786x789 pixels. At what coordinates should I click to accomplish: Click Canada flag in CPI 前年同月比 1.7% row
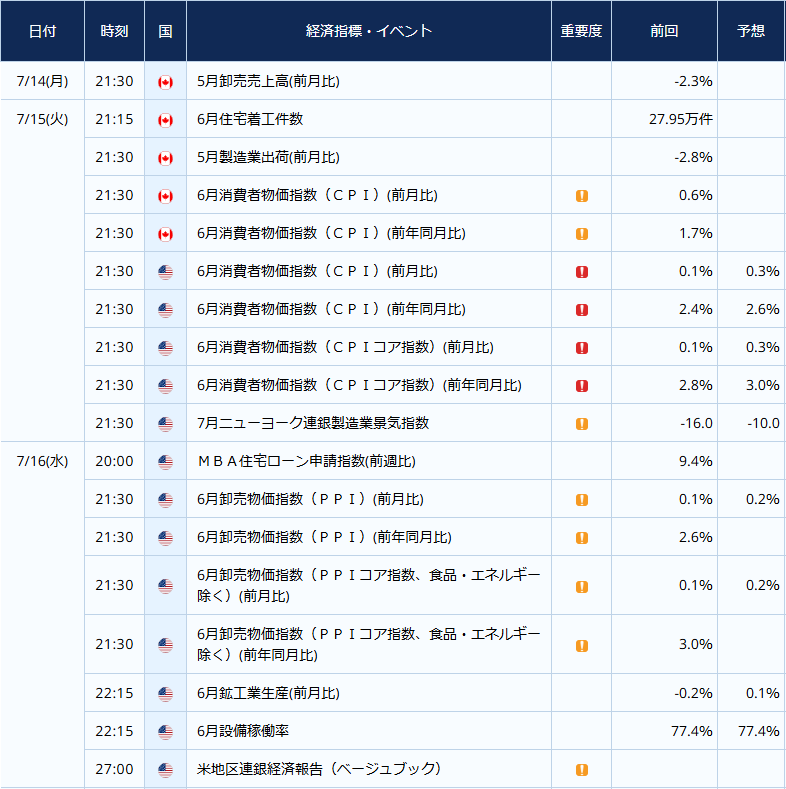coord(165,234)
